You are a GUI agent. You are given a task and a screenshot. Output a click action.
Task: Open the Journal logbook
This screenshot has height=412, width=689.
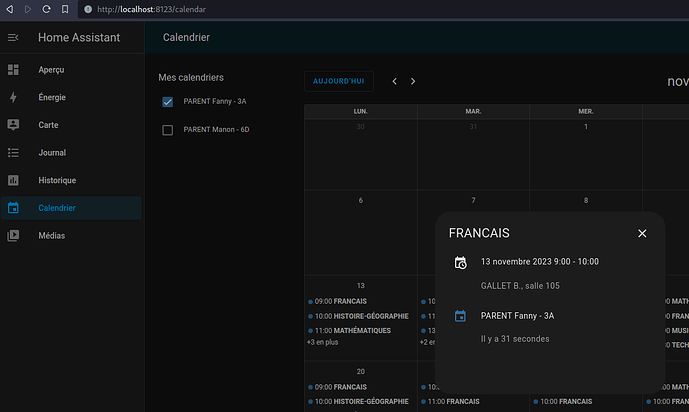(x=52, y=153)
